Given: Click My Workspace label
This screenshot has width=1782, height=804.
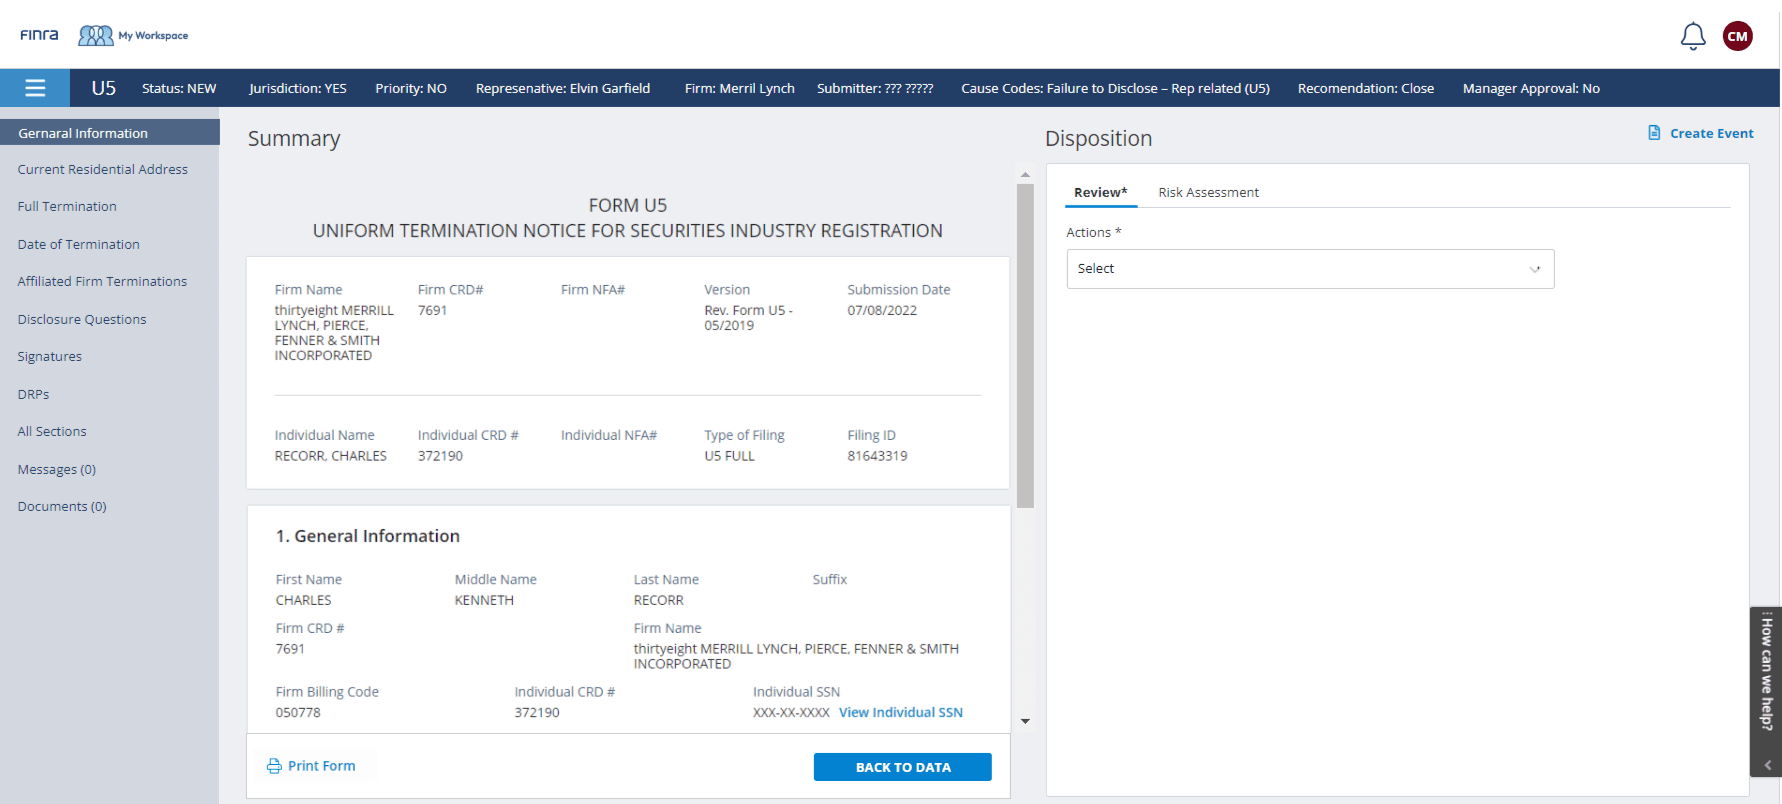Looking at the screenshot, I should (x=153, y=35).
